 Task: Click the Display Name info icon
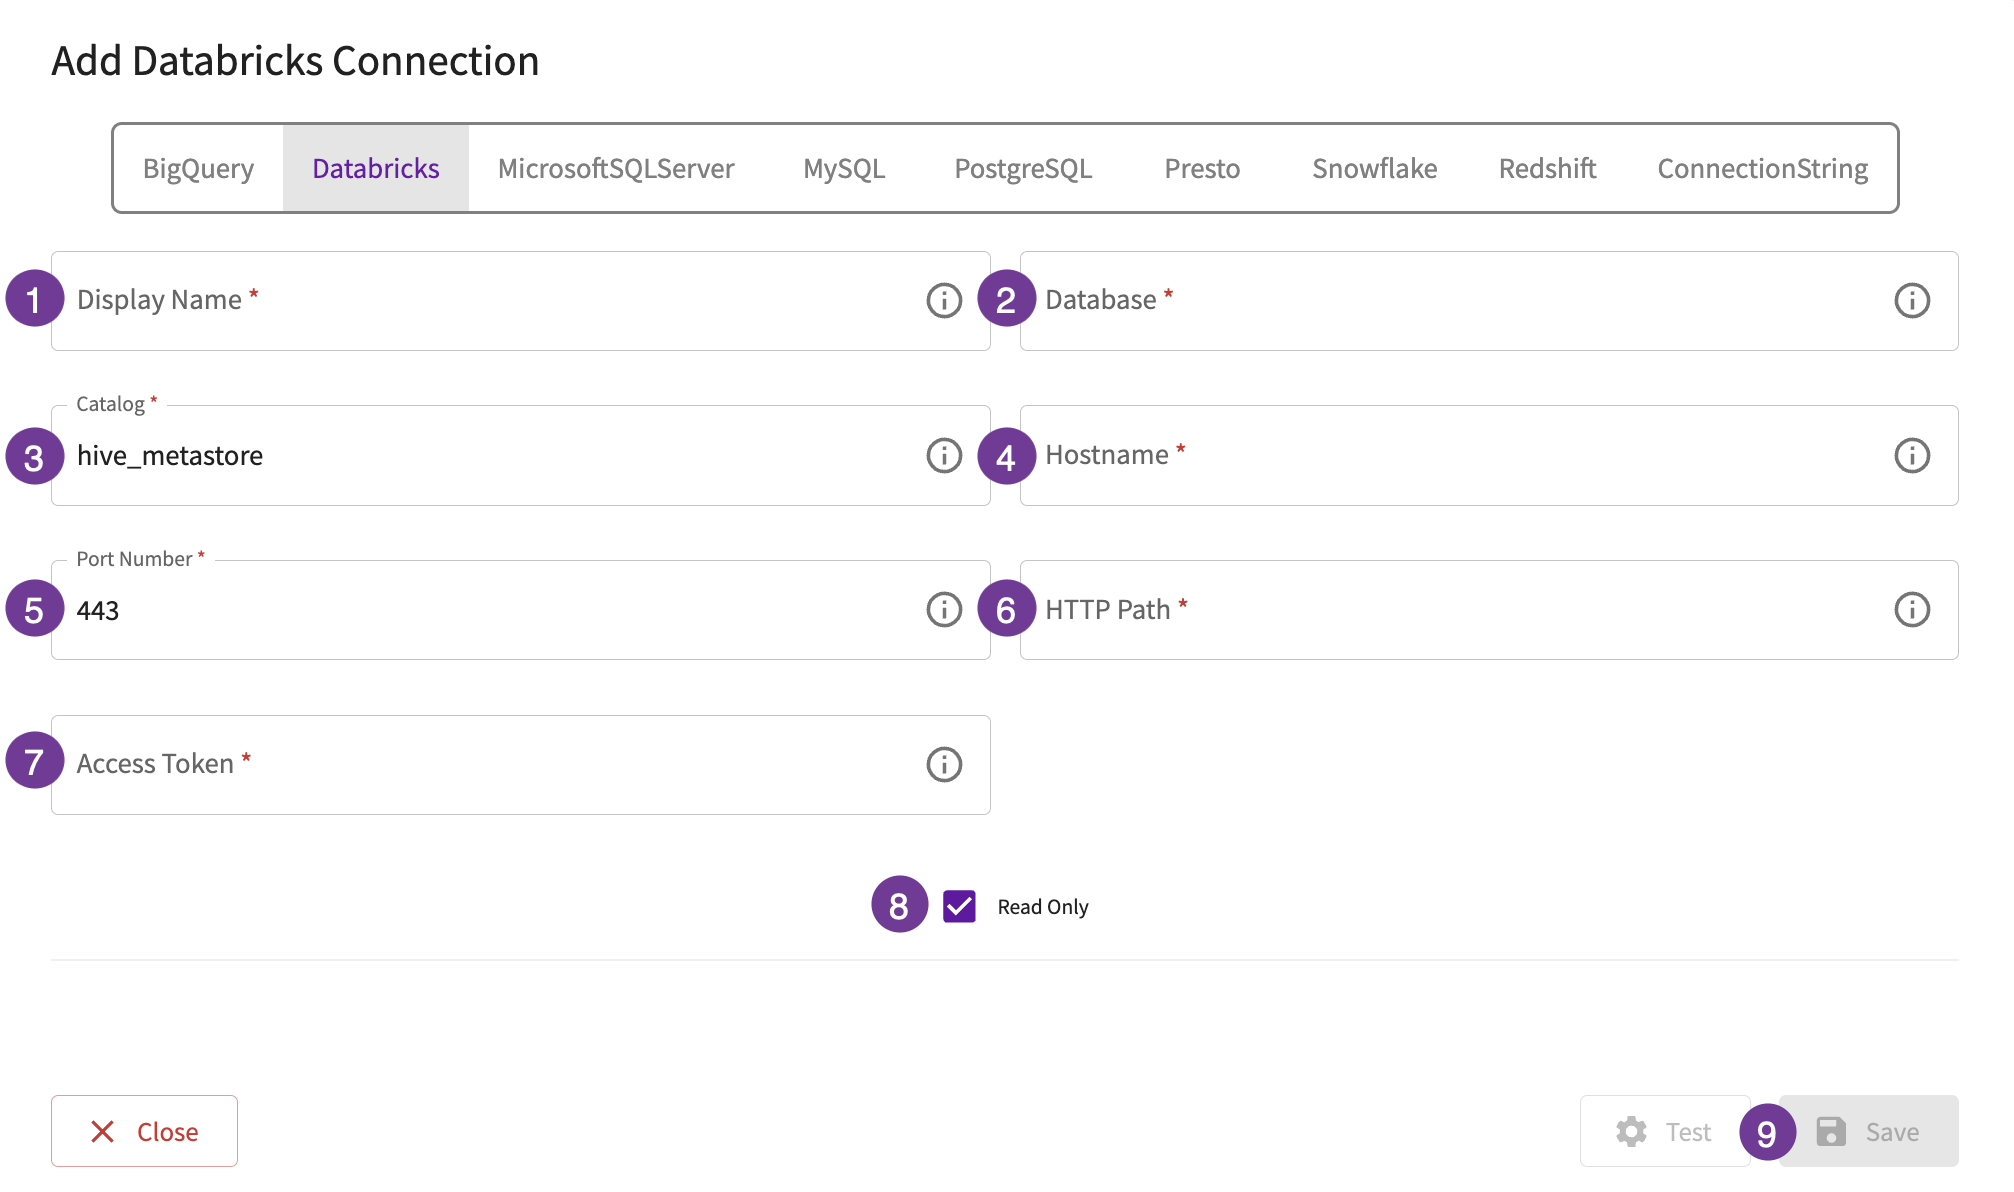point(943,300)
